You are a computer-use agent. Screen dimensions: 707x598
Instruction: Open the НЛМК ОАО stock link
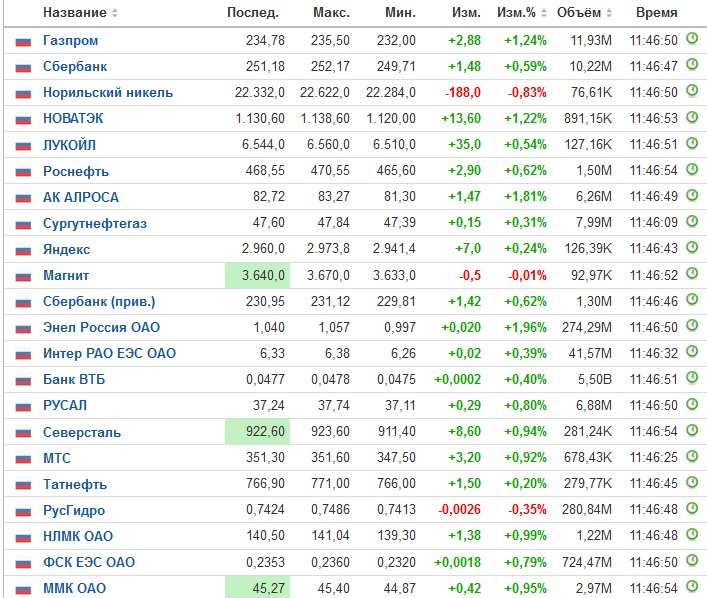click(x=78, y=536)
